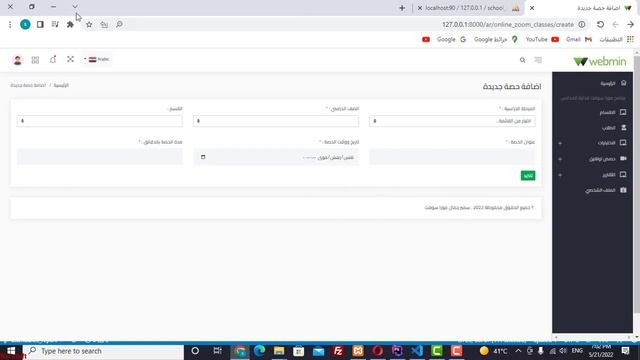This screenshot has width=640, height=360.
Task: Open the students item in the sidebar
Action: (x=614, y=128)
